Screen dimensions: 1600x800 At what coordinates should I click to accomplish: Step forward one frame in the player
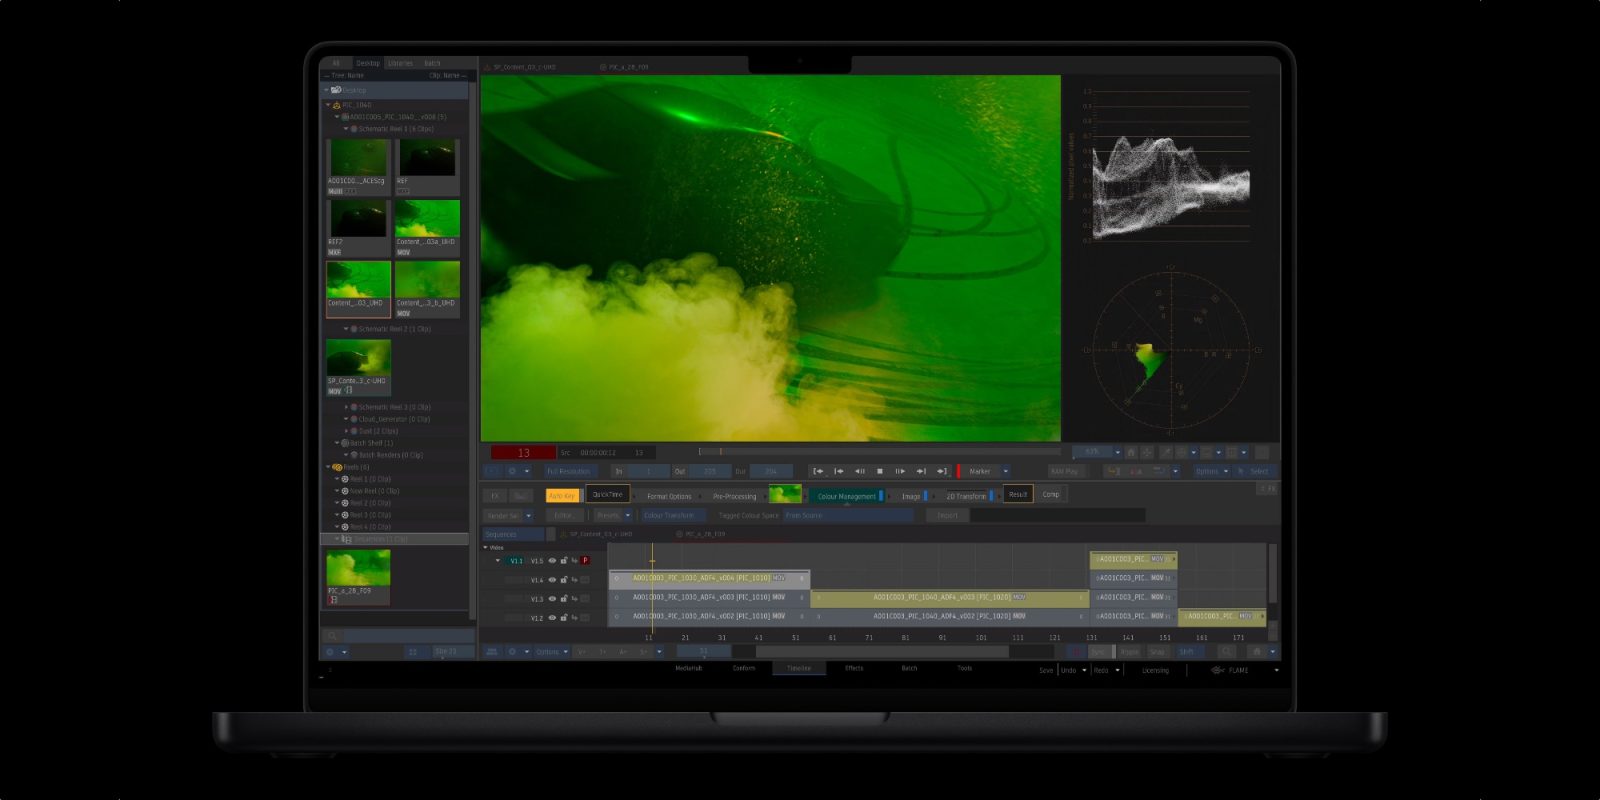[900, 471]
